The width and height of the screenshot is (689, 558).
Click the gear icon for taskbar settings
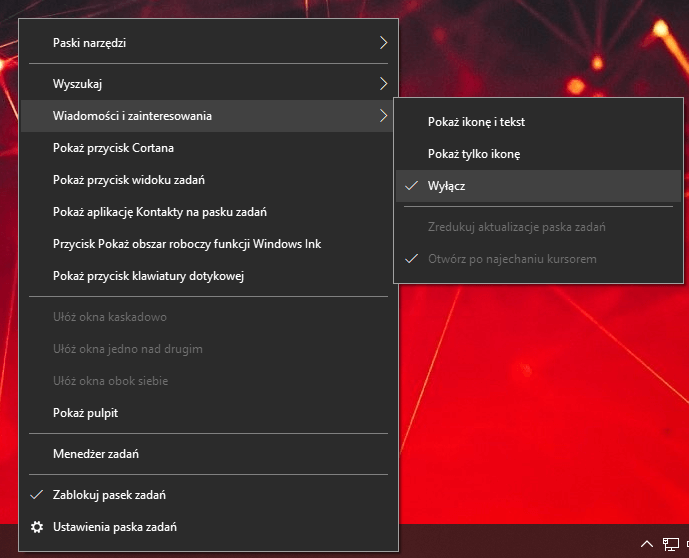point(37,527)
